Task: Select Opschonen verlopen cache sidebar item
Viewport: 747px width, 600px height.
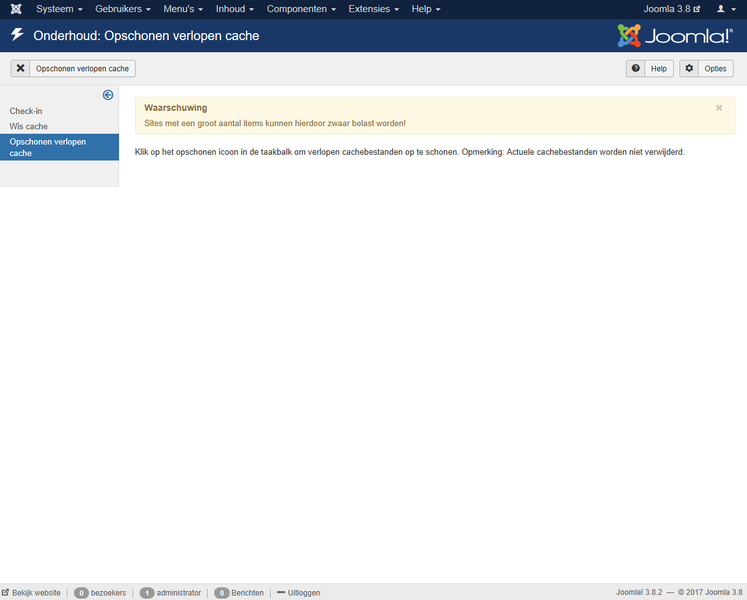Action: (60, 147)
